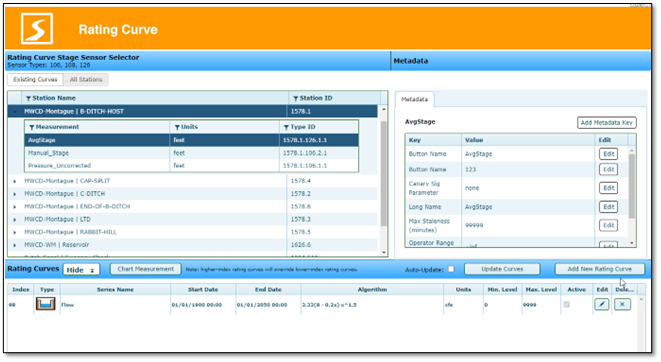The image size is (661, 362).
Task: Click scroll-down arrow of metadata table
Action: pos(631,243)
